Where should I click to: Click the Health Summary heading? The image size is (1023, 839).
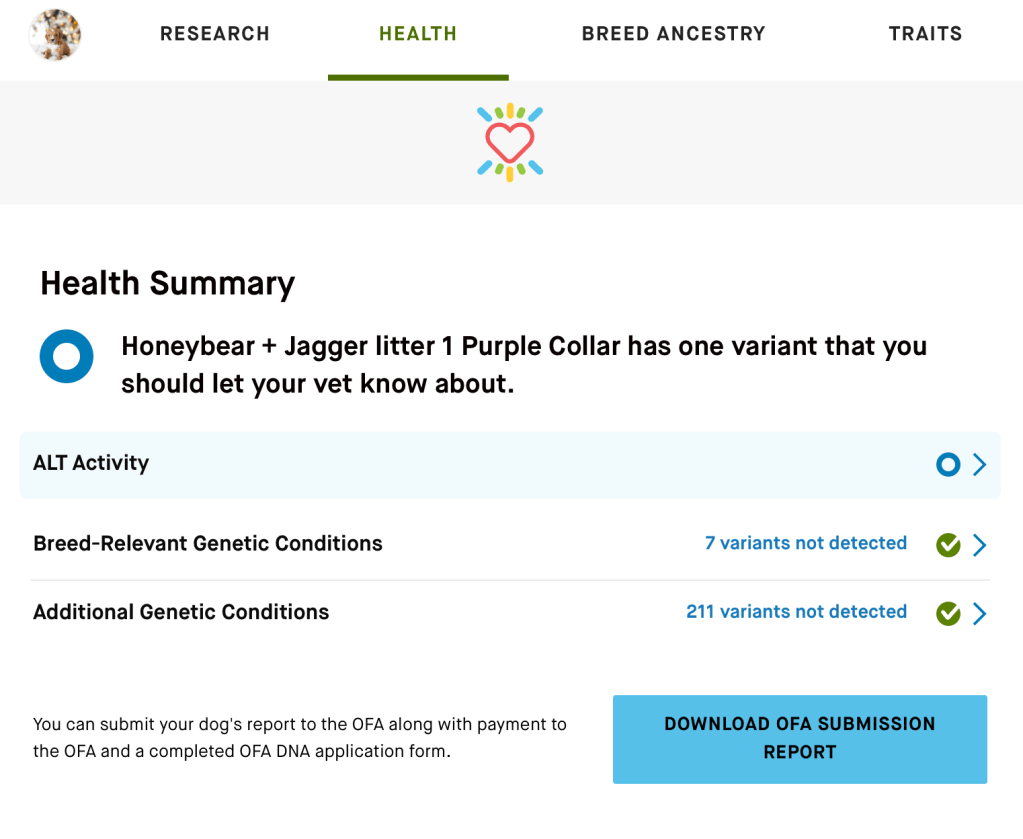point(167,284)
